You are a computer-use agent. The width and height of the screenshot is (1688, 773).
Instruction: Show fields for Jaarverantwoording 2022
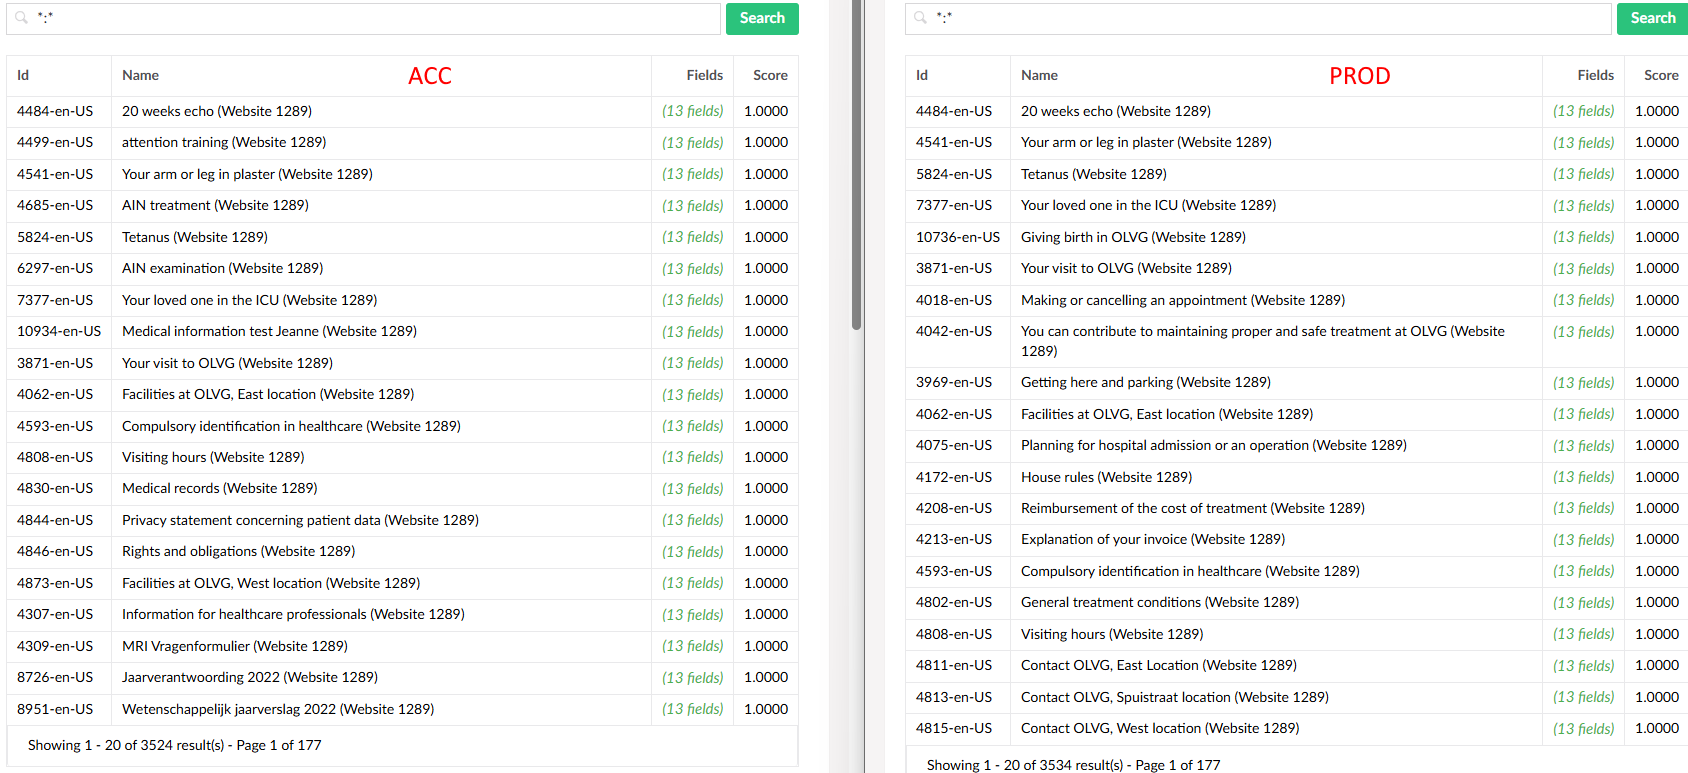coord(692,678)
